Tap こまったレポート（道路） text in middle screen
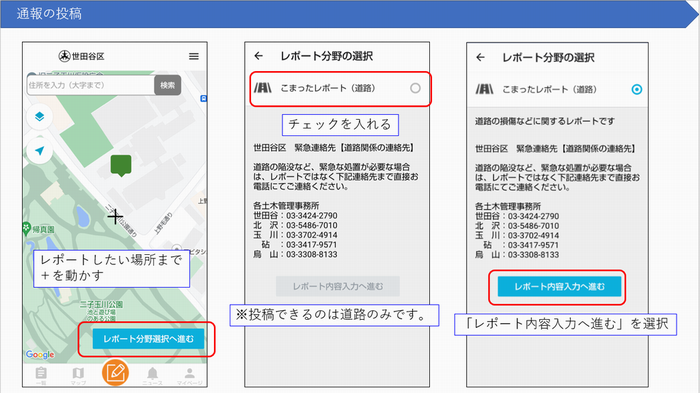The image size is (700, 393). click(x=328, y=88)
